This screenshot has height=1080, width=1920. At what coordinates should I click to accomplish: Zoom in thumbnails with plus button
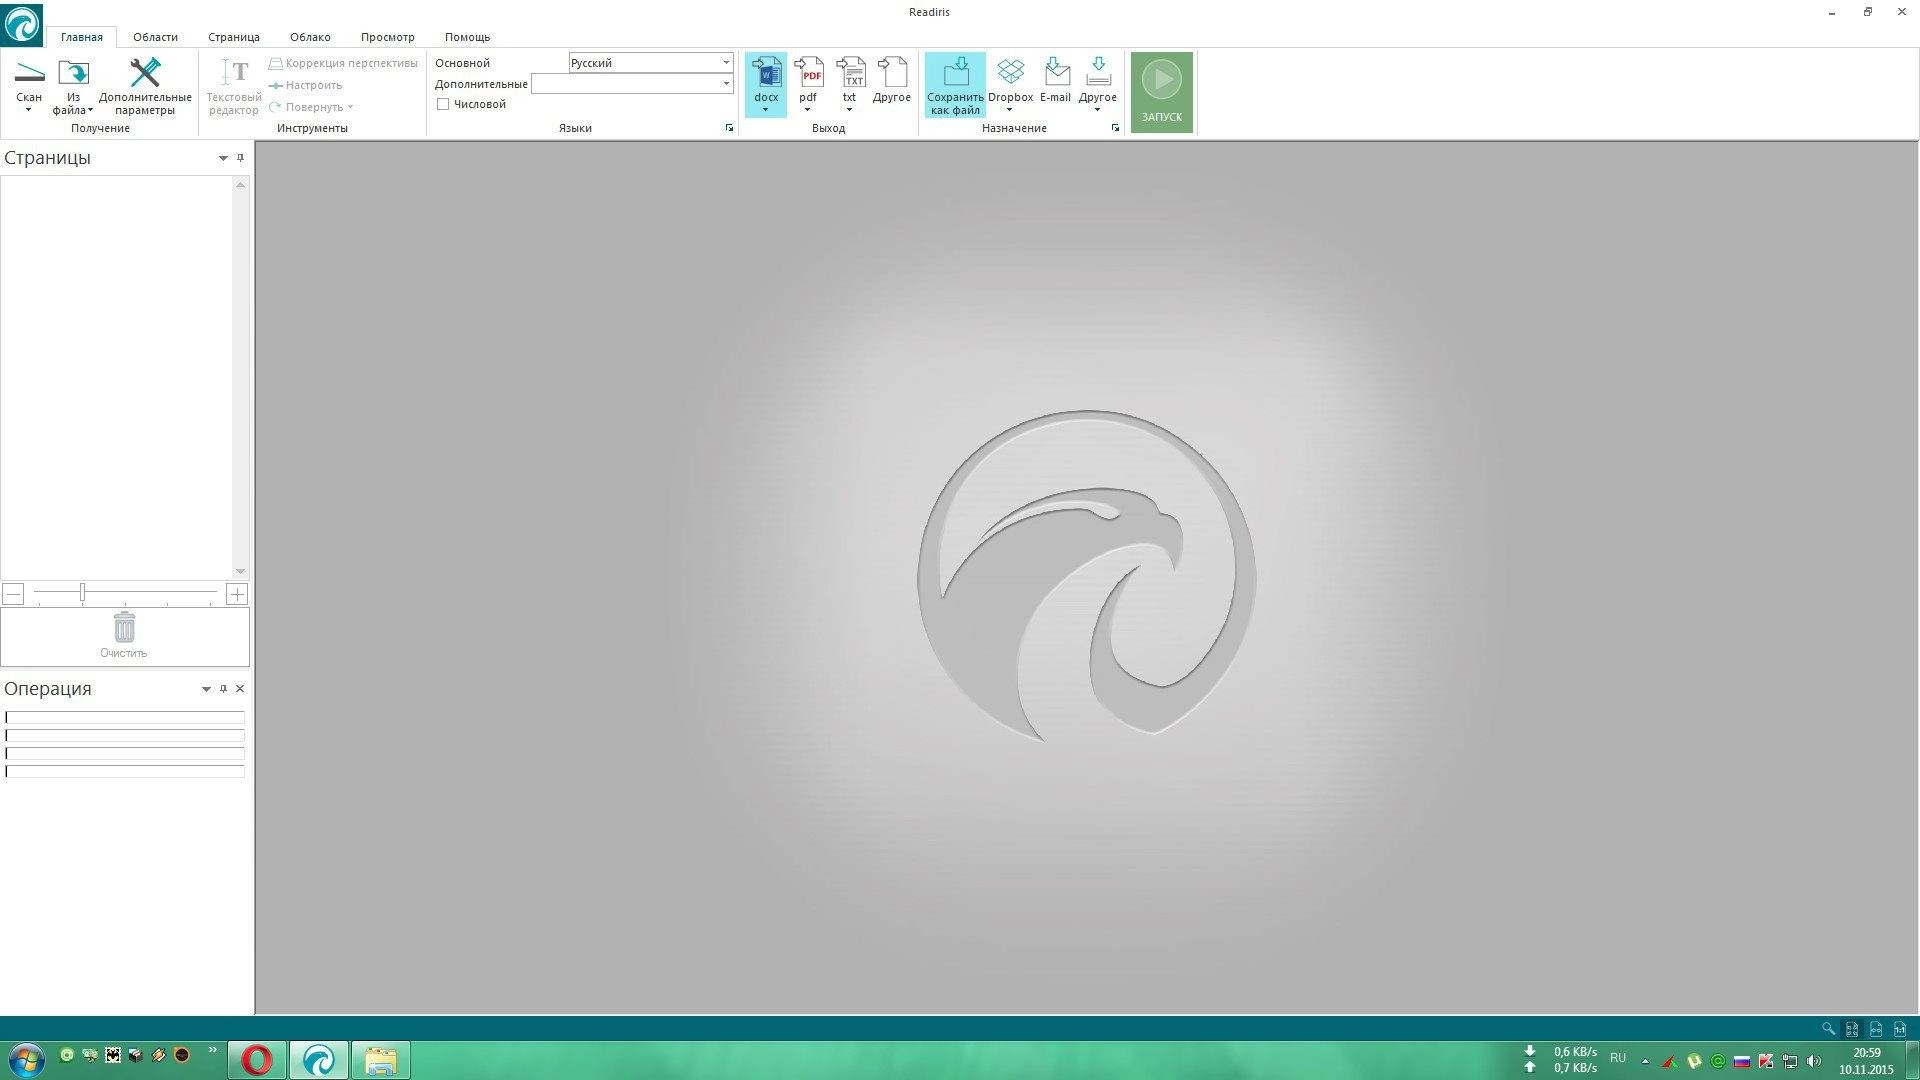(236, 594)
